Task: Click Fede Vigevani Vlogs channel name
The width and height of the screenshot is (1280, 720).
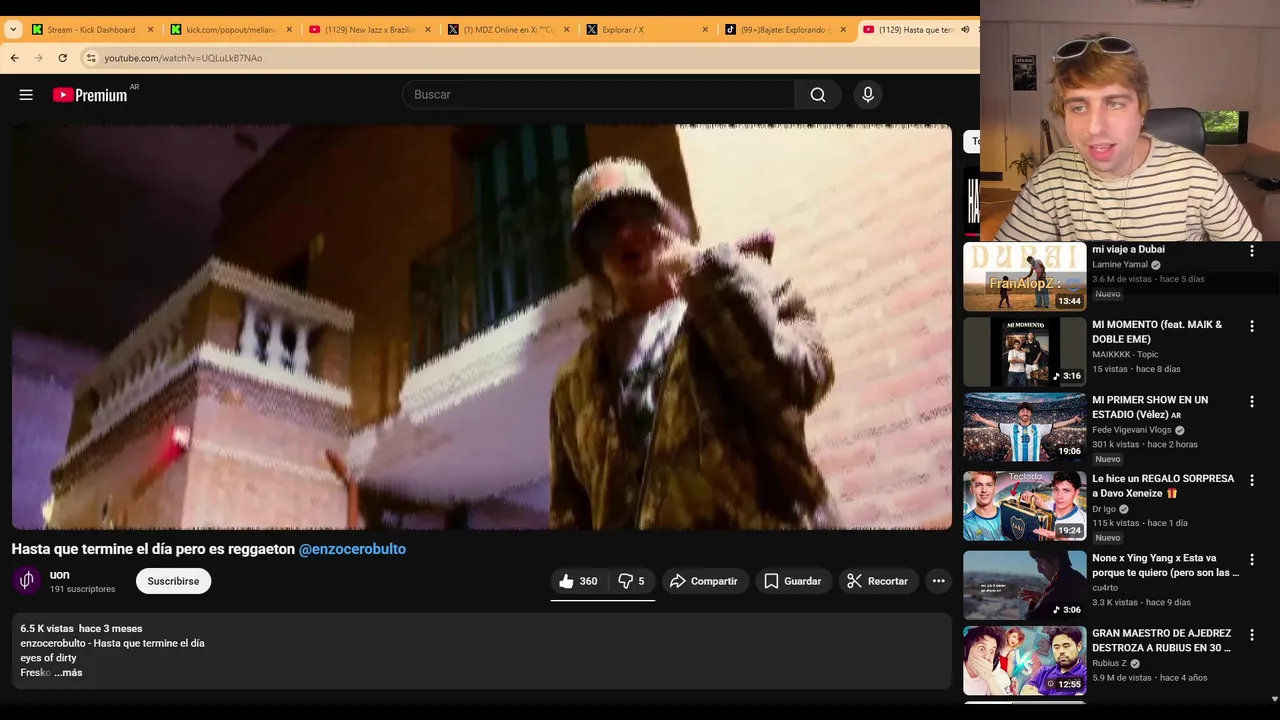Action: pos(1131,430)
